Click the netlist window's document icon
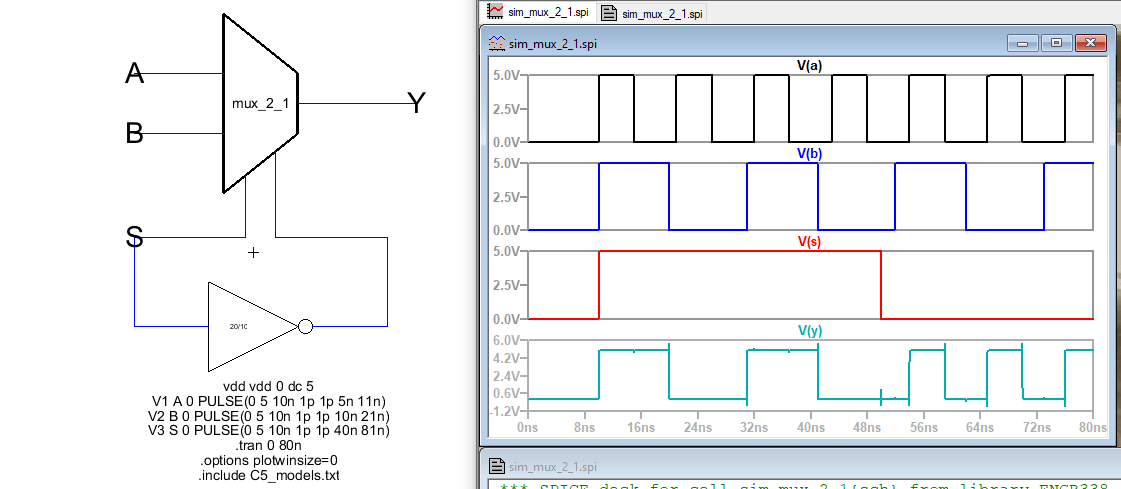 tap(496, 466)
